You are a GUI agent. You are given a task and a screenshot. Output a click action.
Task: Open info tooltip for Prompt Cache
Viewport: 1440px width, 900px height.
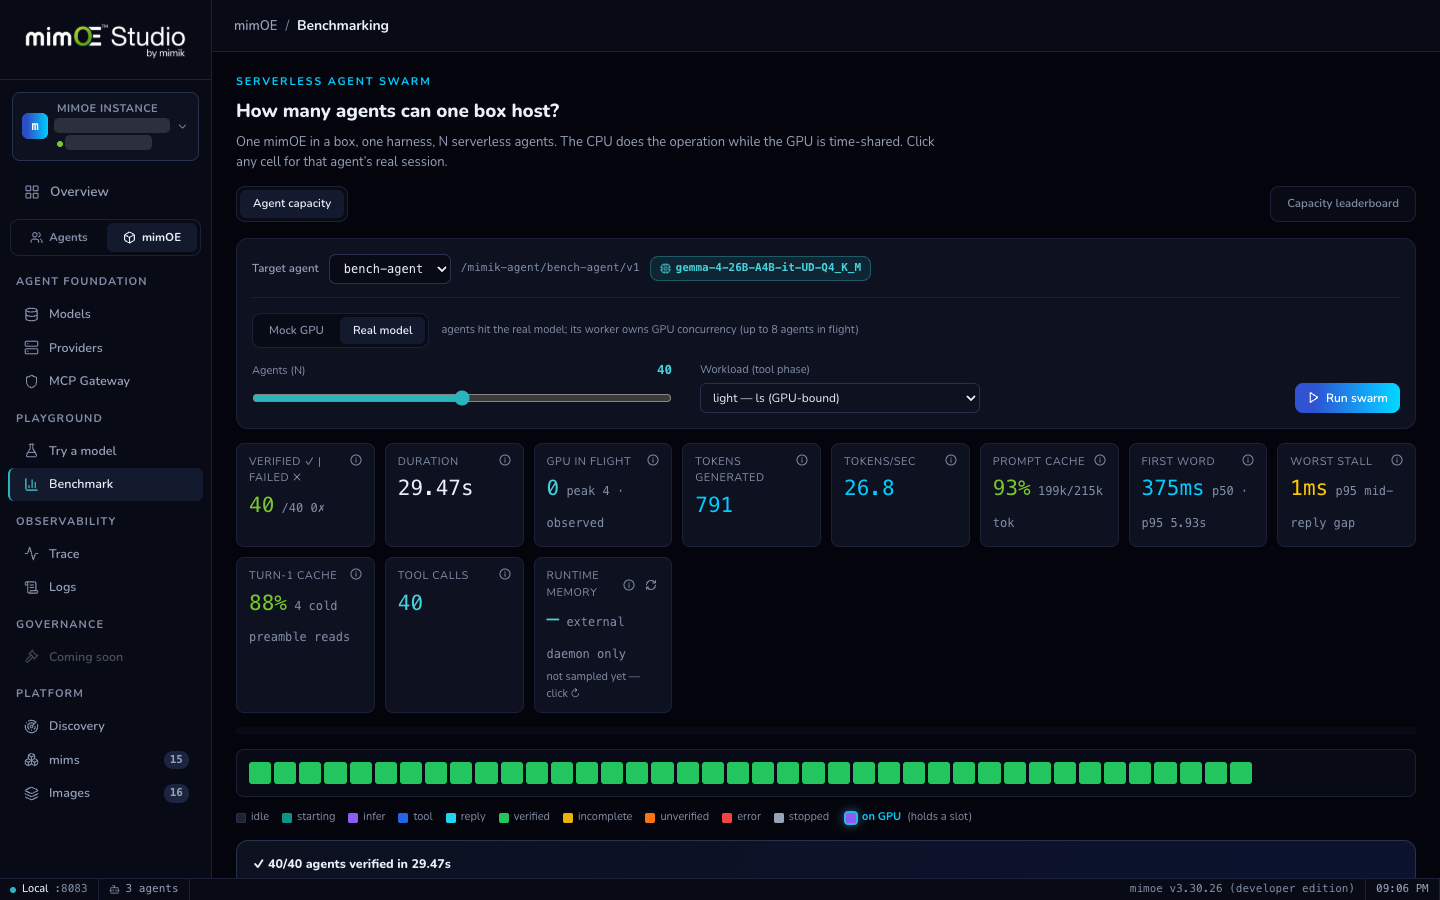(1100, 460)
